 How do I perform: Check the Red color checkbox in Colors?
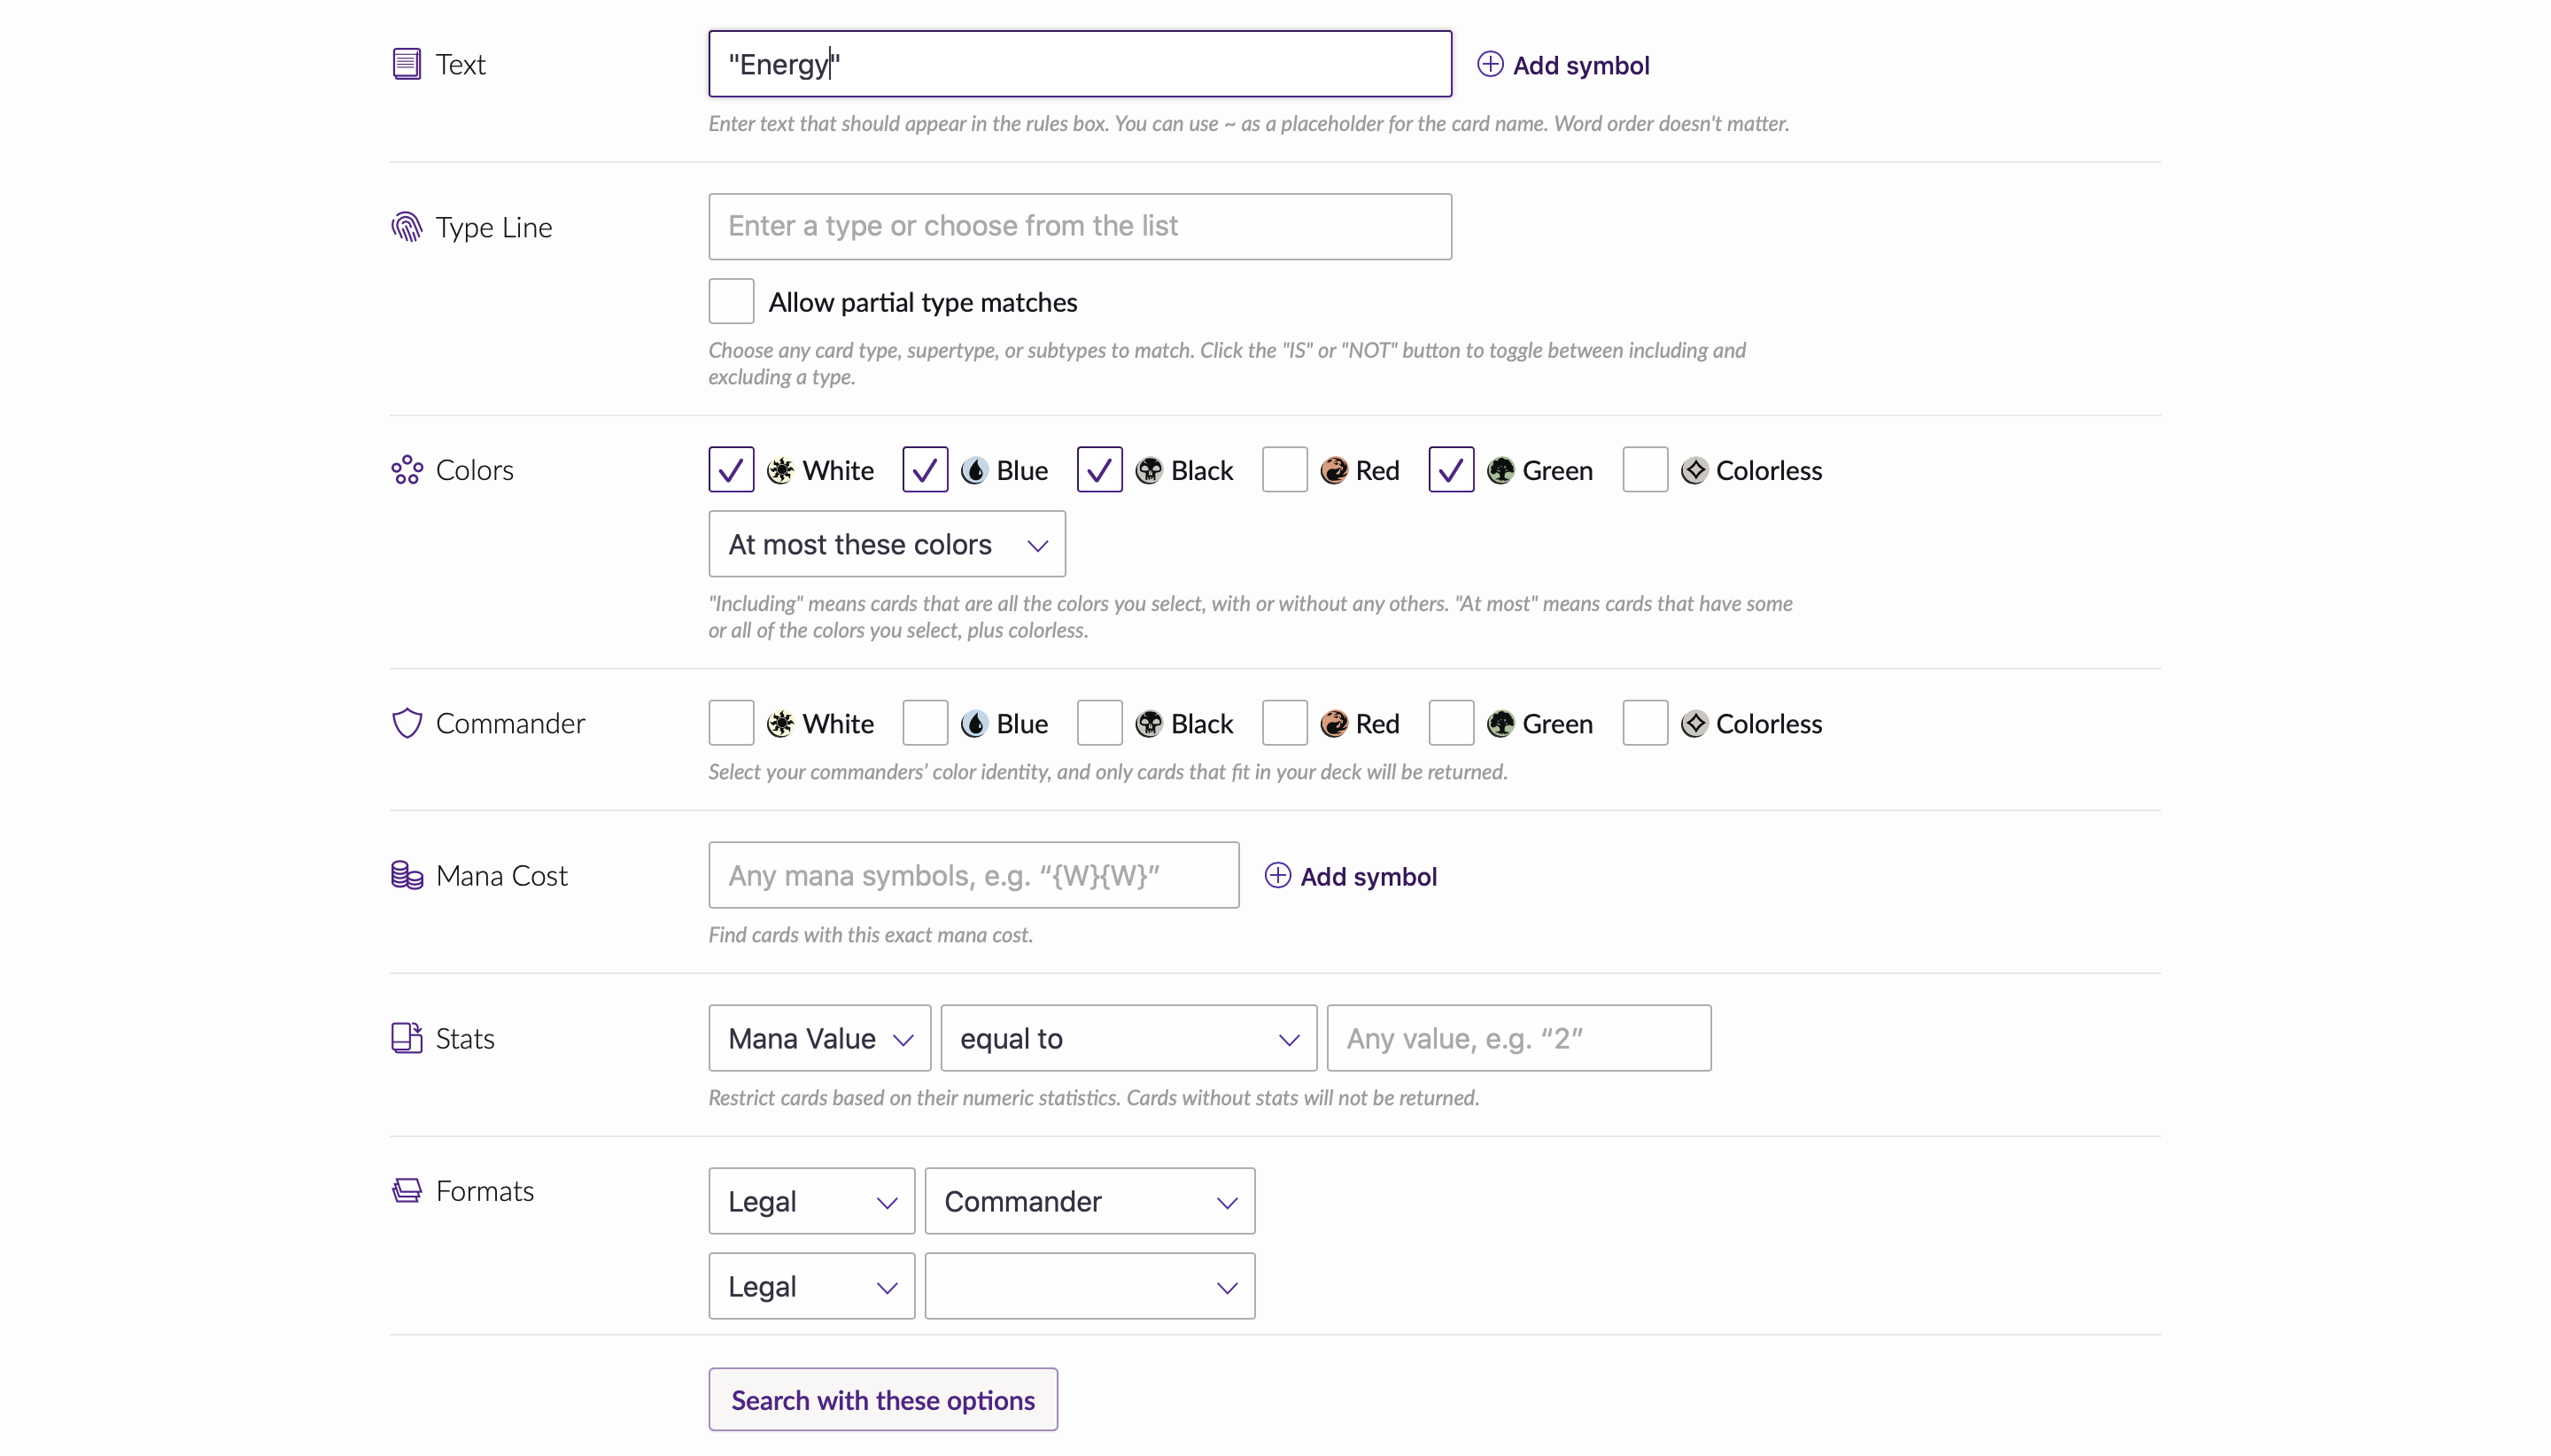click(x=1285, y=470)
